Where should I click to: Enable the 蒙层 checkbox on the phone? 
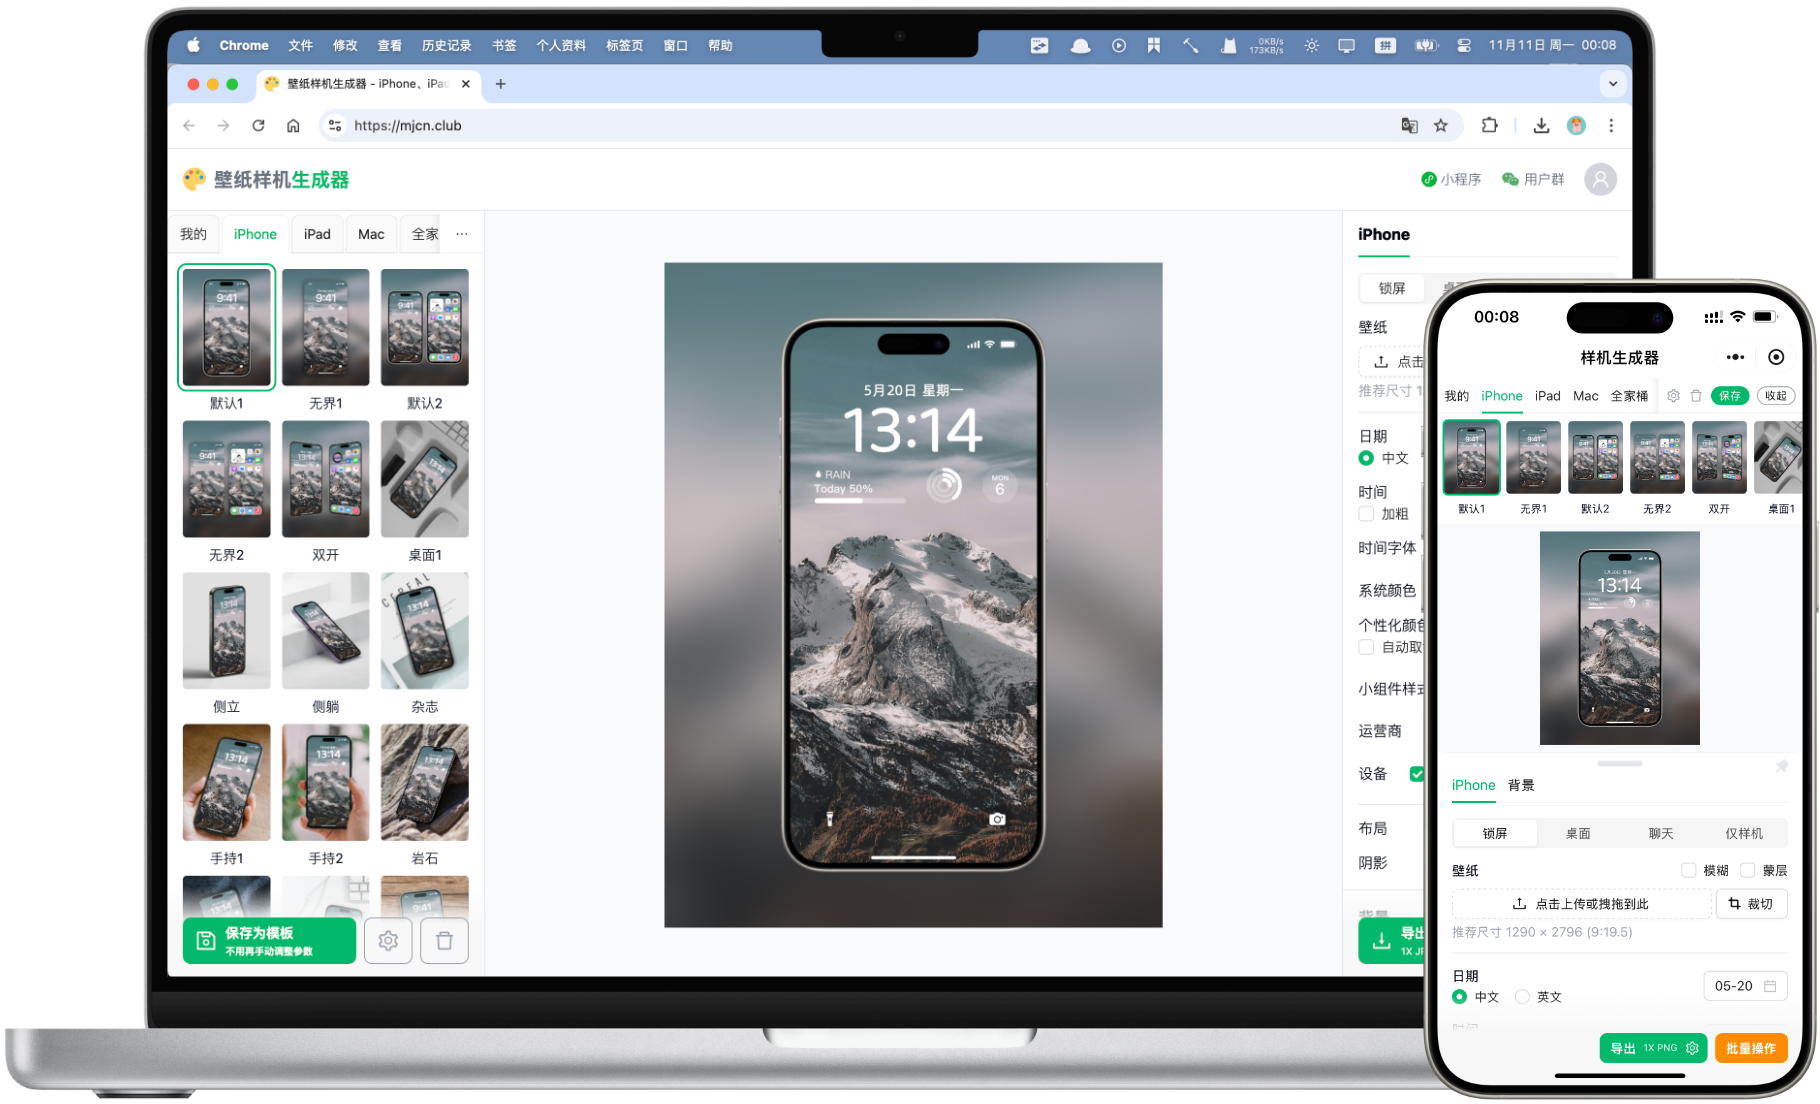1748,870
